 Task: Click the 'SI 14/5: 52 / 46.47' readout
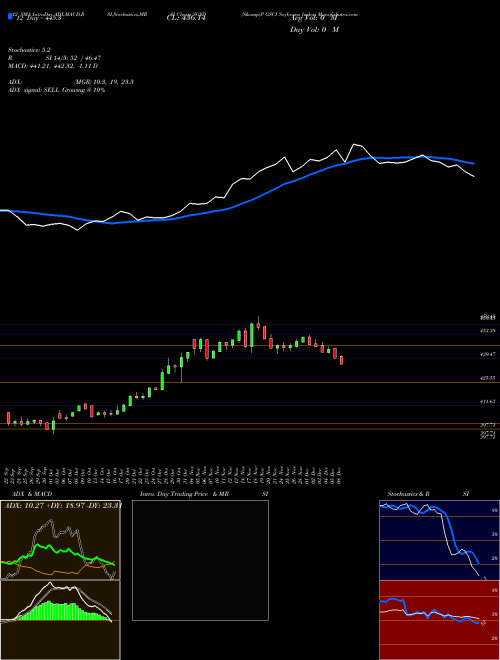tap(73, 58)
